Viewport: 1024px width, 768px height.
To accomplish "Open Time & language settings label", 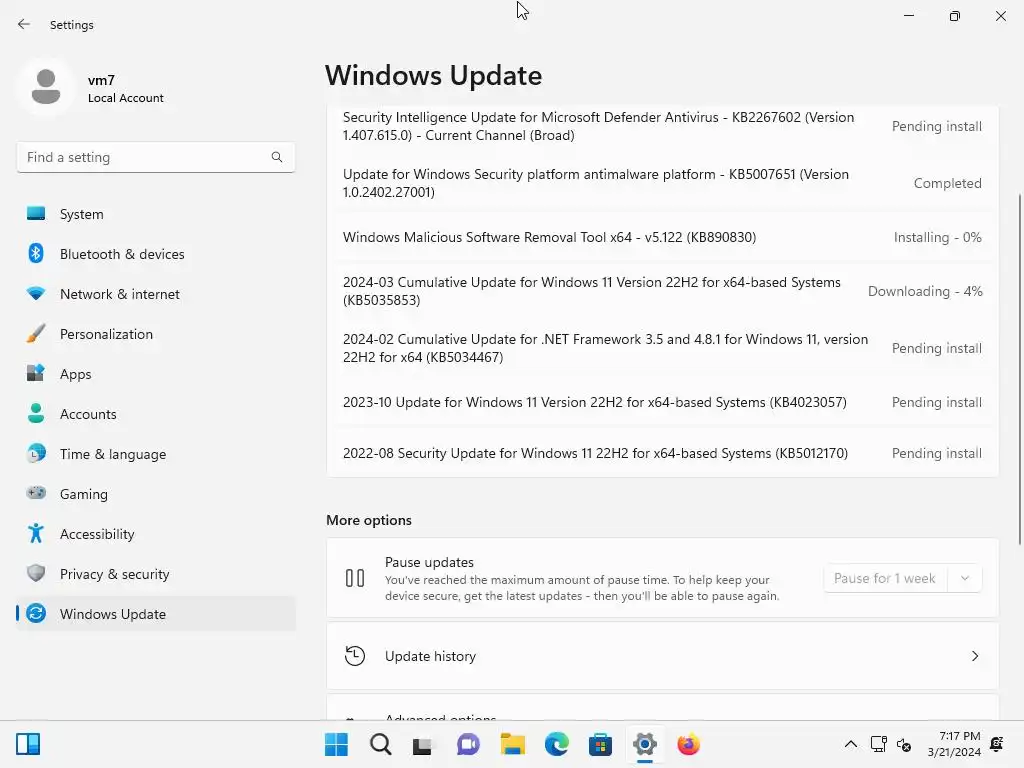I will [x=113, y=454].
